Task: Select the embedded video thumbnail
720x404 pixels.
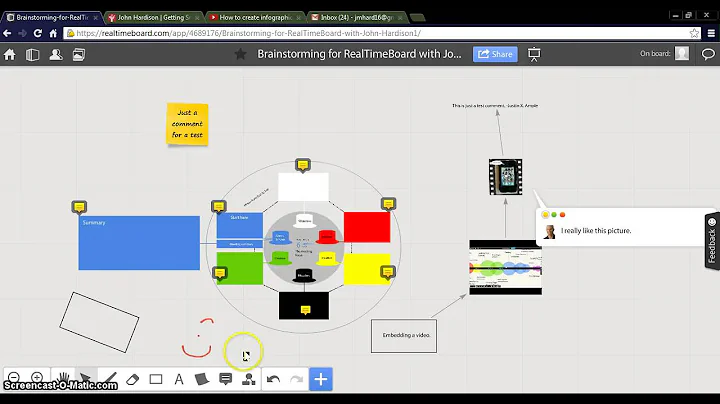Action: [506, 267]
